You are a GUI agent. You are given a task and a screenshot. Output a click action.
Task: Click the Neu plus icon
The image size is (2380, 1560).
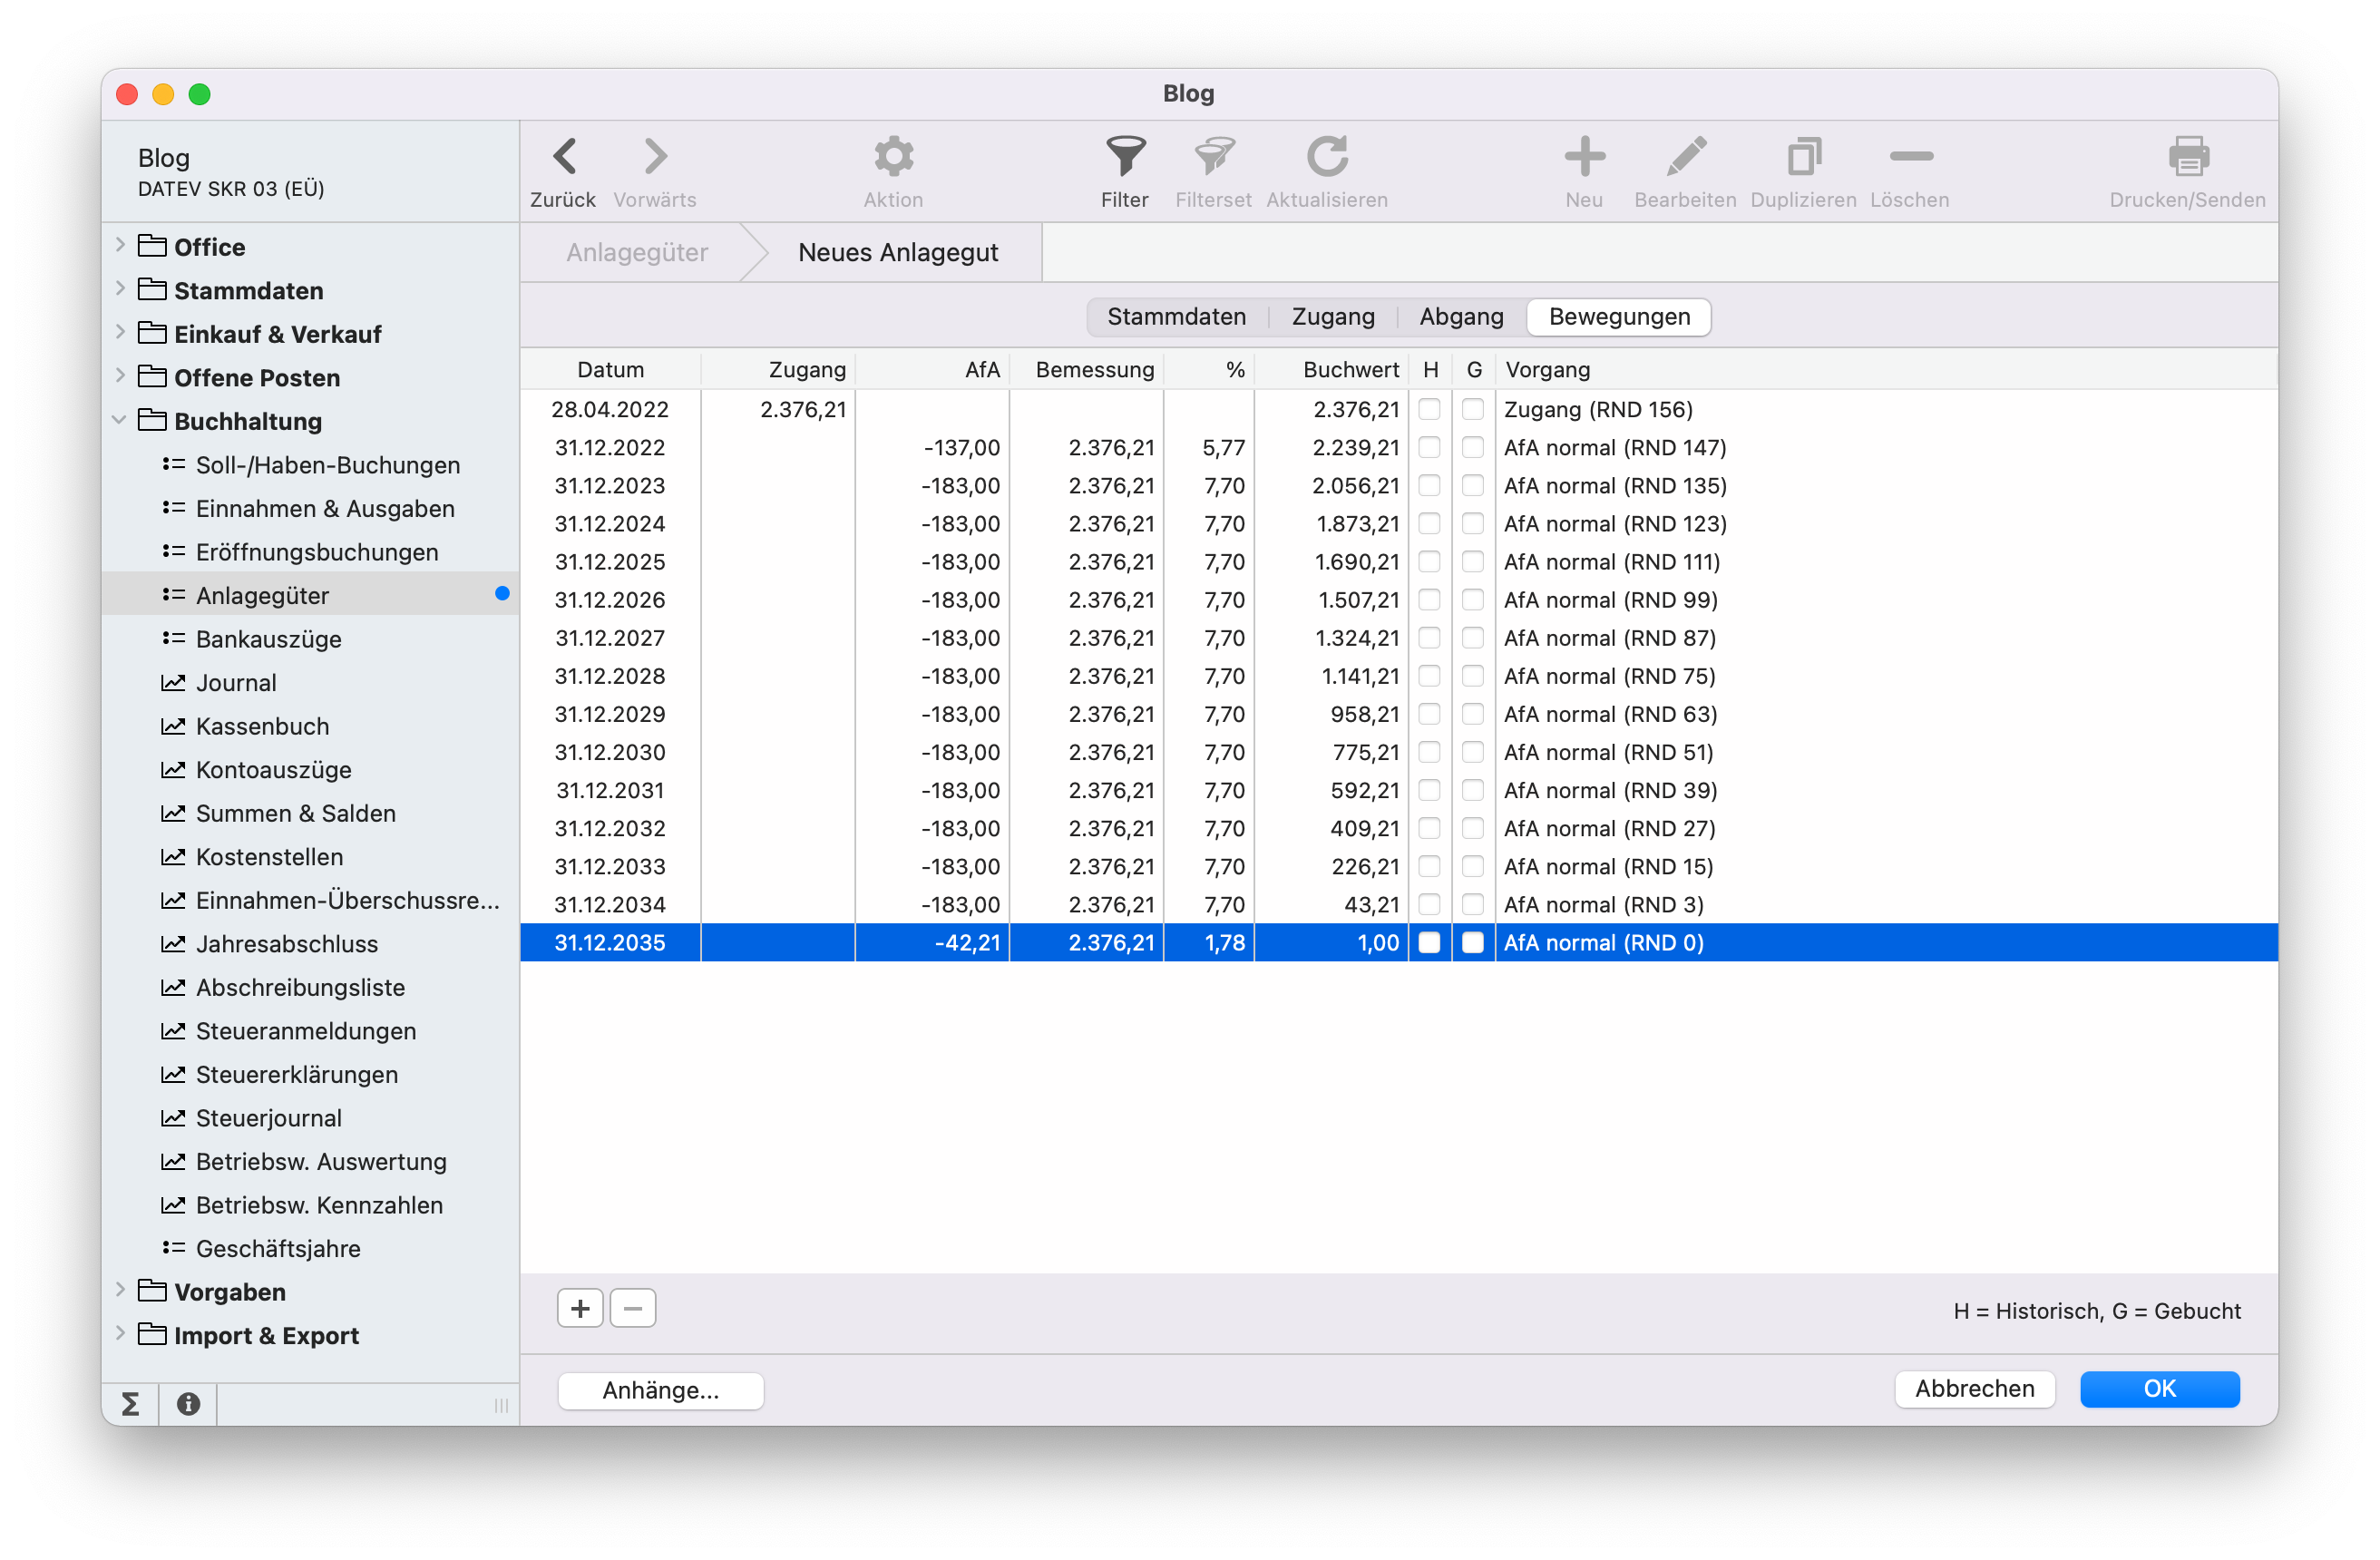(x=1584, y=157)
